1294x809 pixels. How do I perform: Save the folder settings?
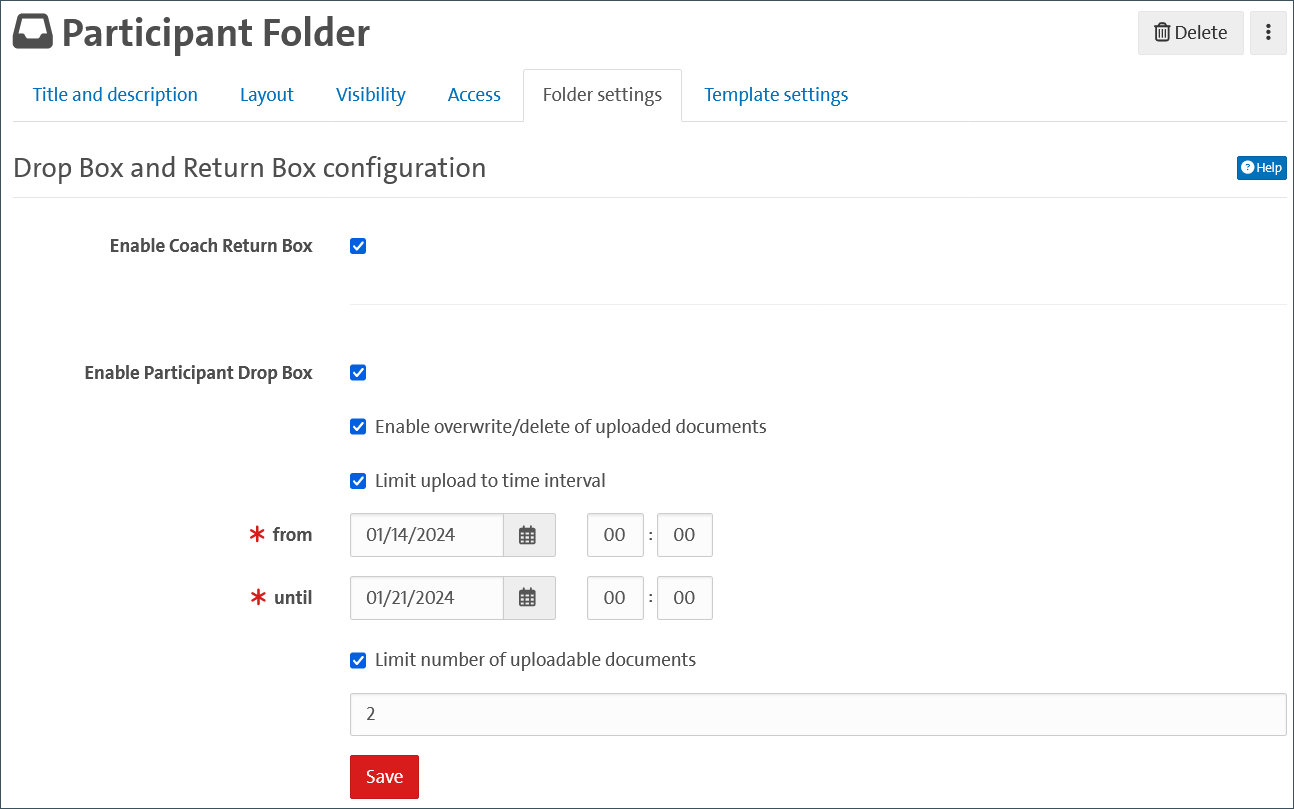384,777
